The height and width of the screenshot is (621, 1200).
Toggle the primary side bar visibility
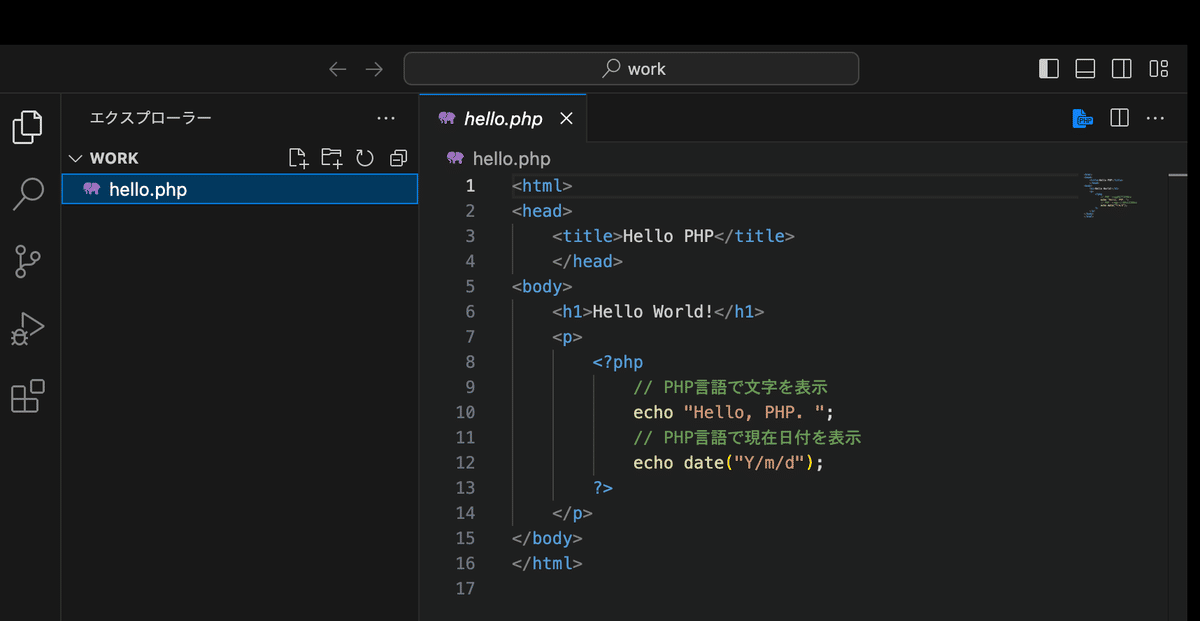click(1049, 69)
